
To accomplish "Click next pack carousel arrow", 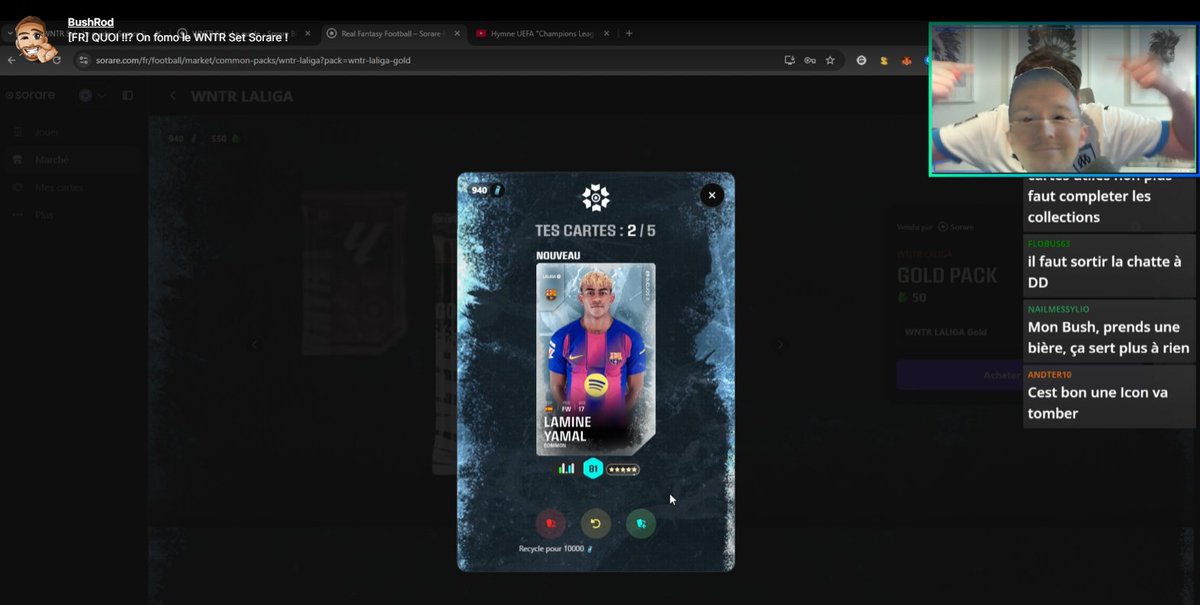I will (x=780, y=344).
